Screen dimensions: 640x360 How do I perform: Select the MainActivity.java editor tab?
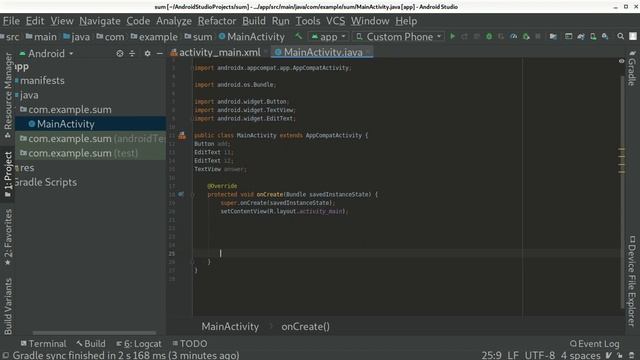322,52
